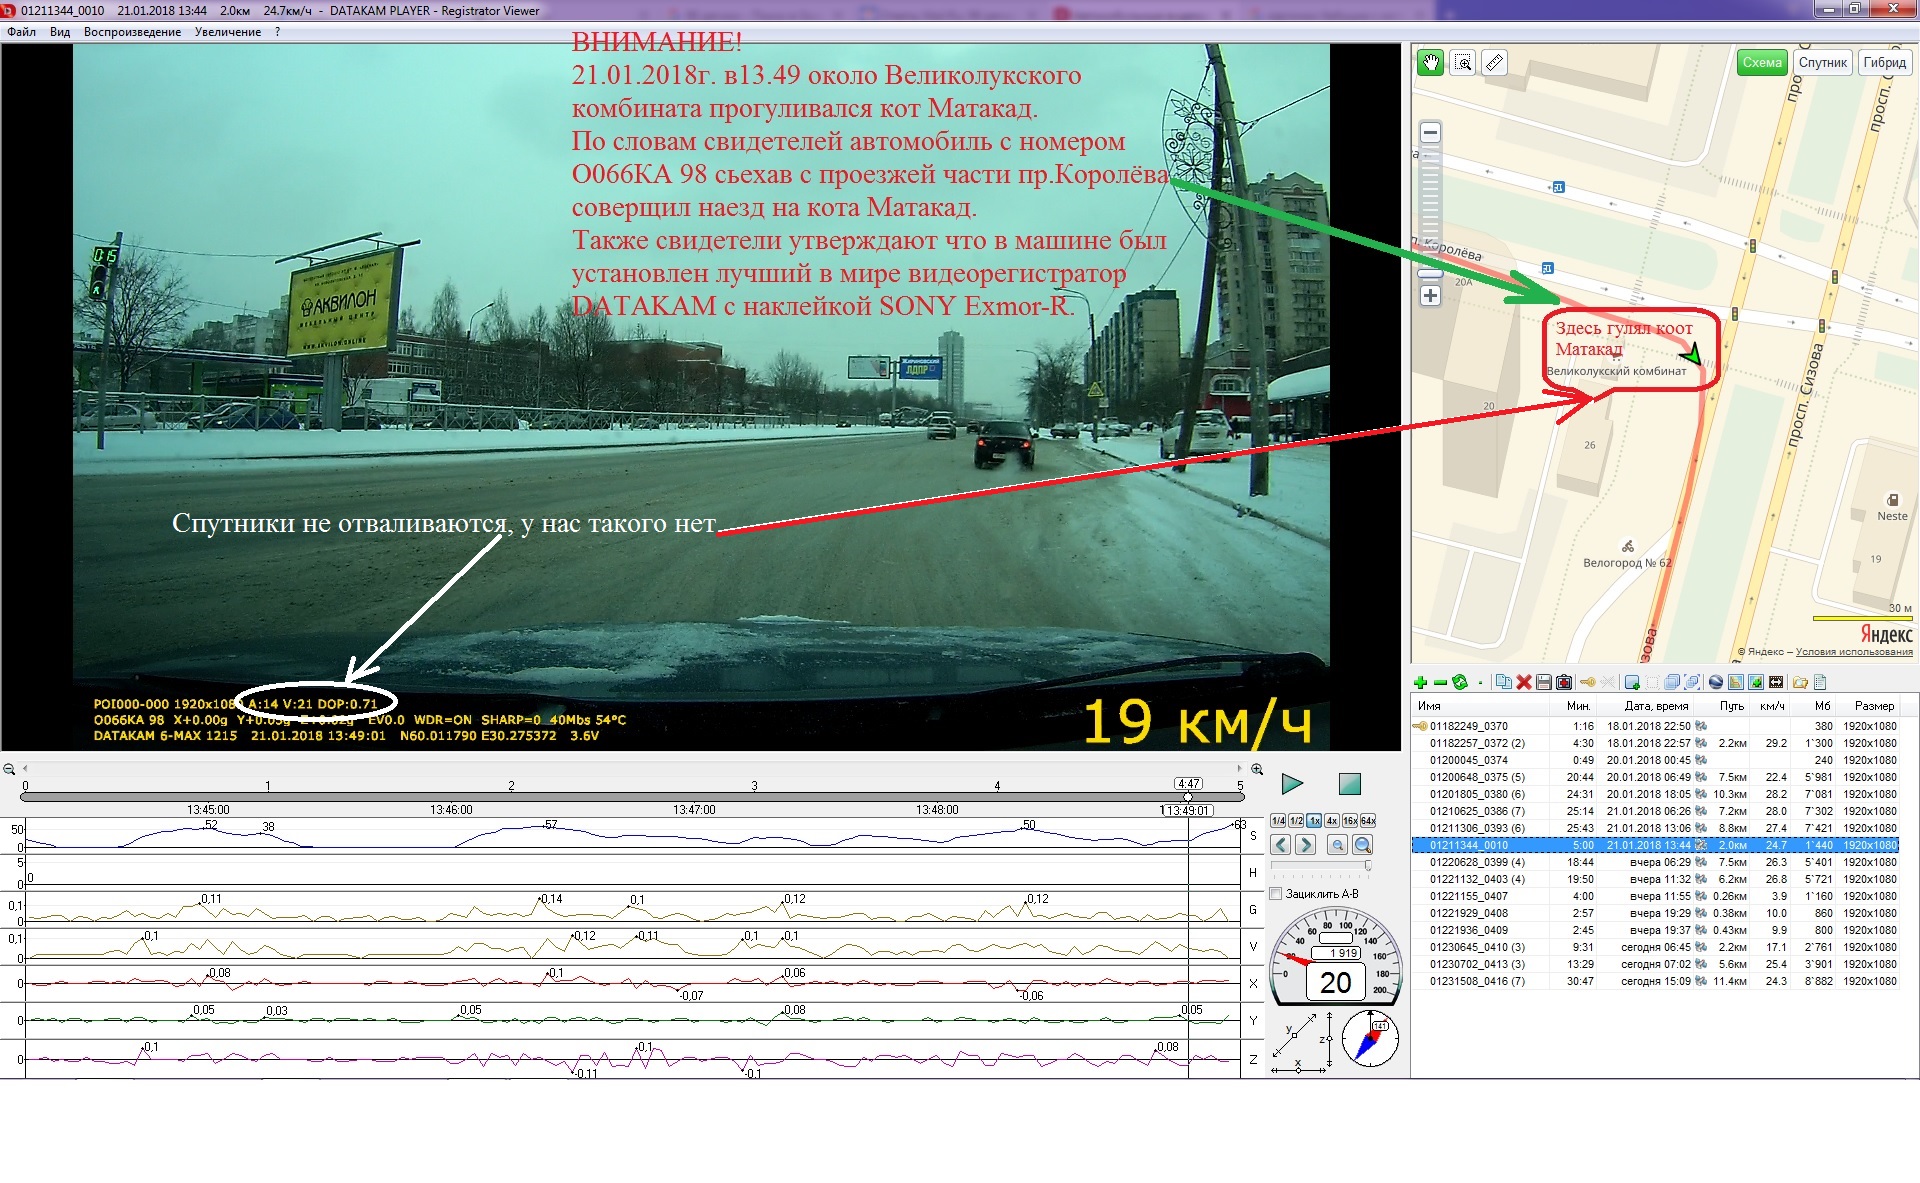
Task: Switch map to Гибрид view
Action: pyautogui.click(x=1884, y=62)
